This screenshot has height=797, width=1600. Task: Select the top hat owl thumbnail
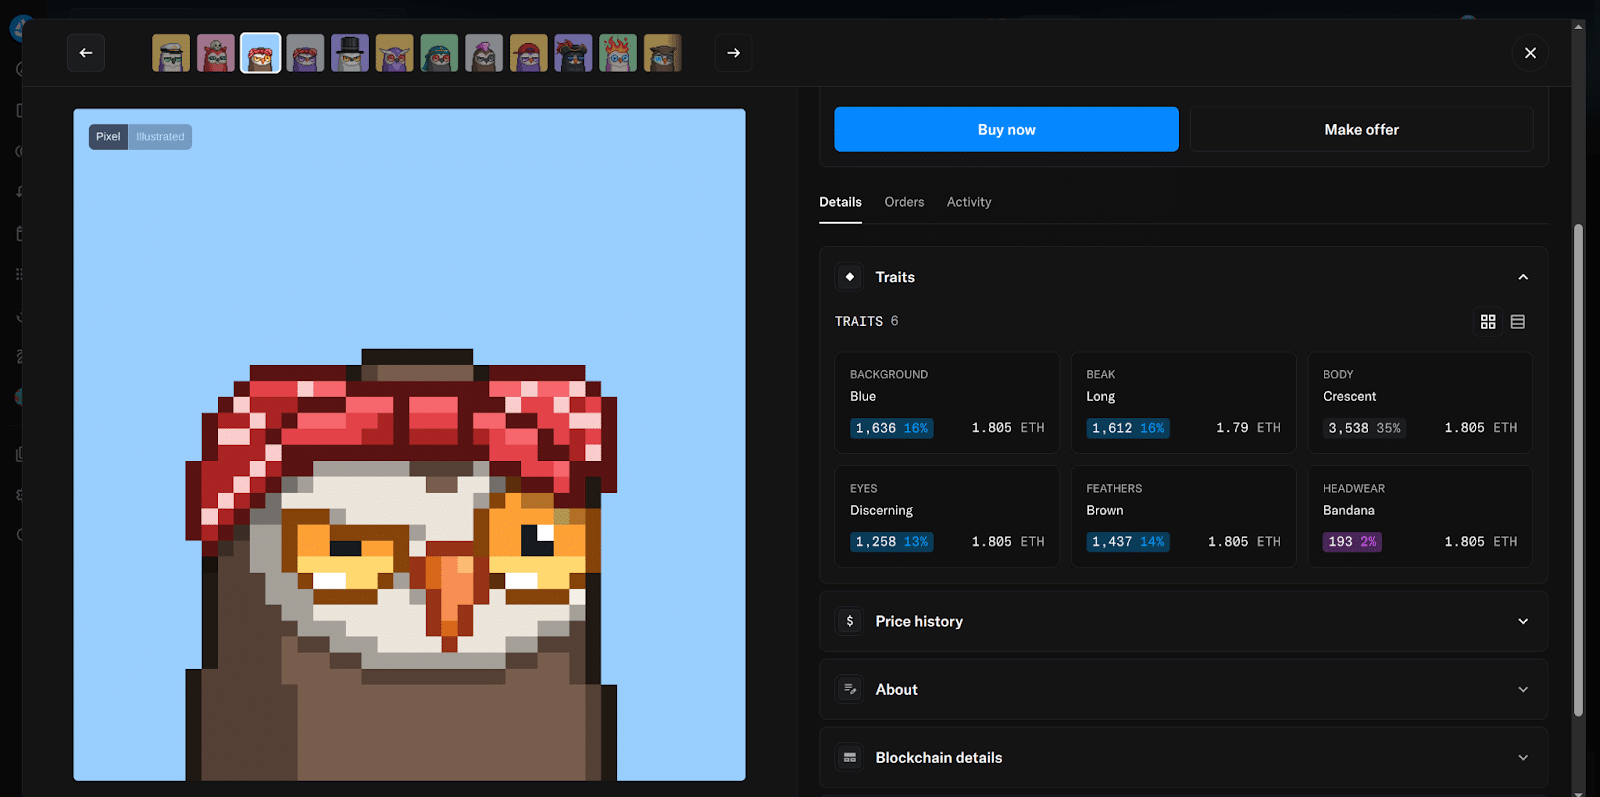coord(350,53)
